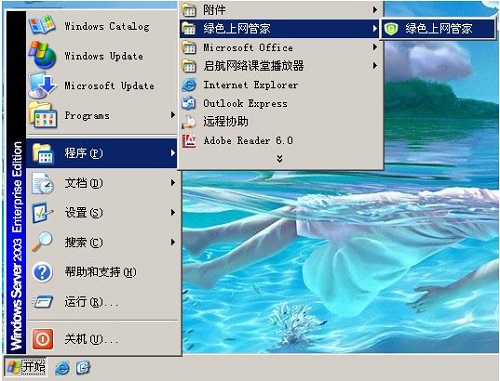Expand the 绿色上网管家 folder arrow
This screenshot has width=500, height=381.
pyautogui.click(x=375, y=28)
